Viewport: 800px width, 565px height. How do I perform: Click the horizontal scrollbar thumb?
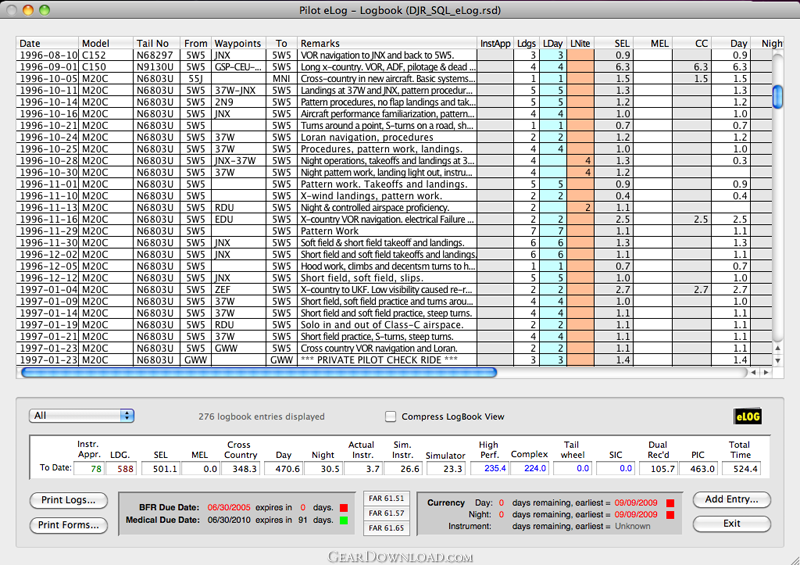[x=259, y=373]
